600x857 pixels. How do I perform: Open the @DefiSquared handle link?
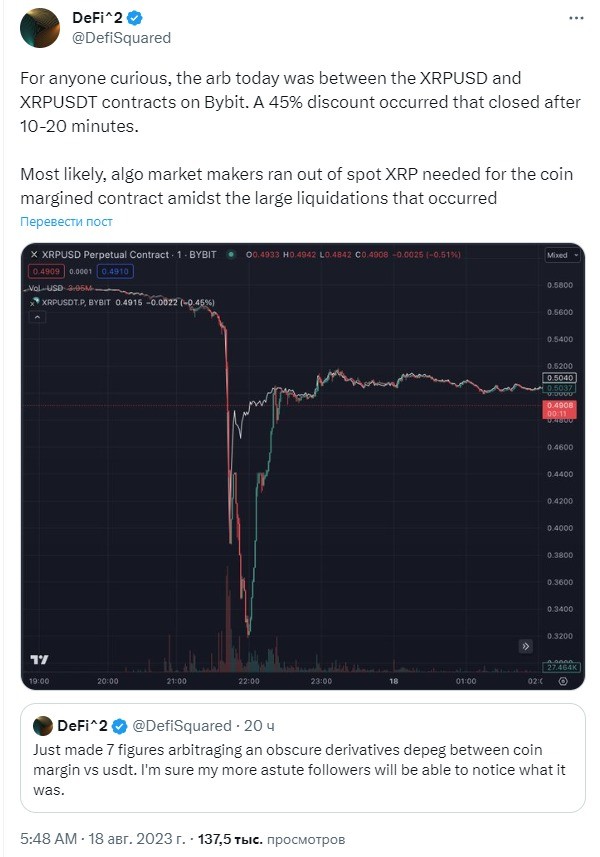click(121, 38)
